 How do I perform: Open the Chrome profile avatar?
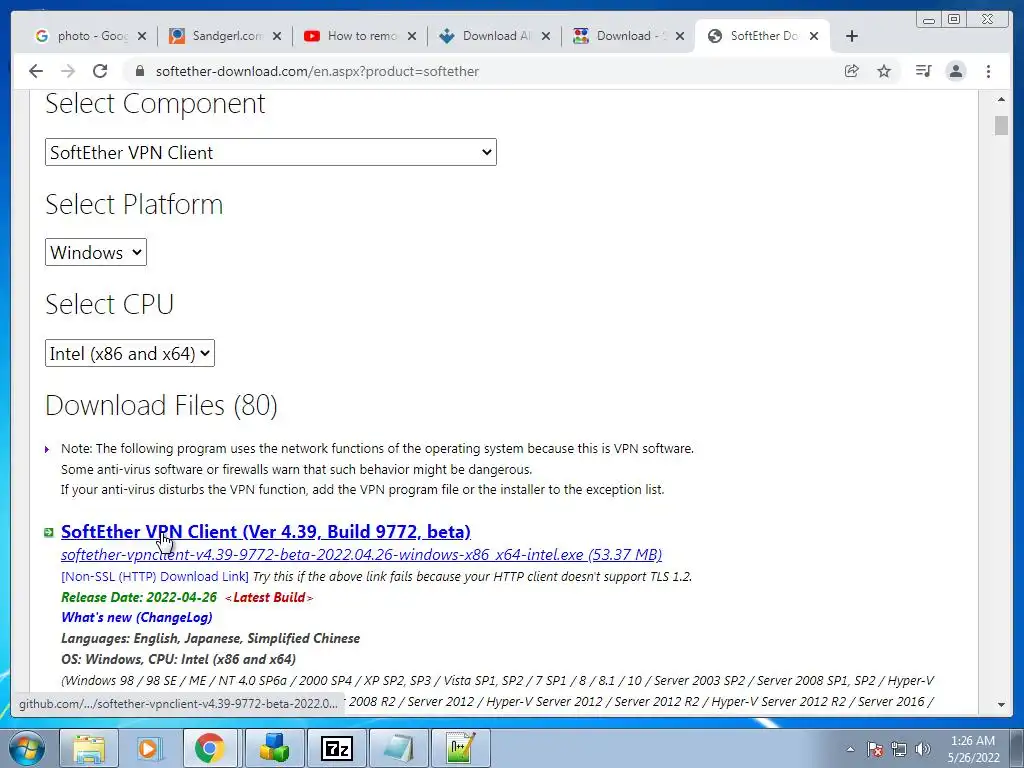click(x=956, y=71)
